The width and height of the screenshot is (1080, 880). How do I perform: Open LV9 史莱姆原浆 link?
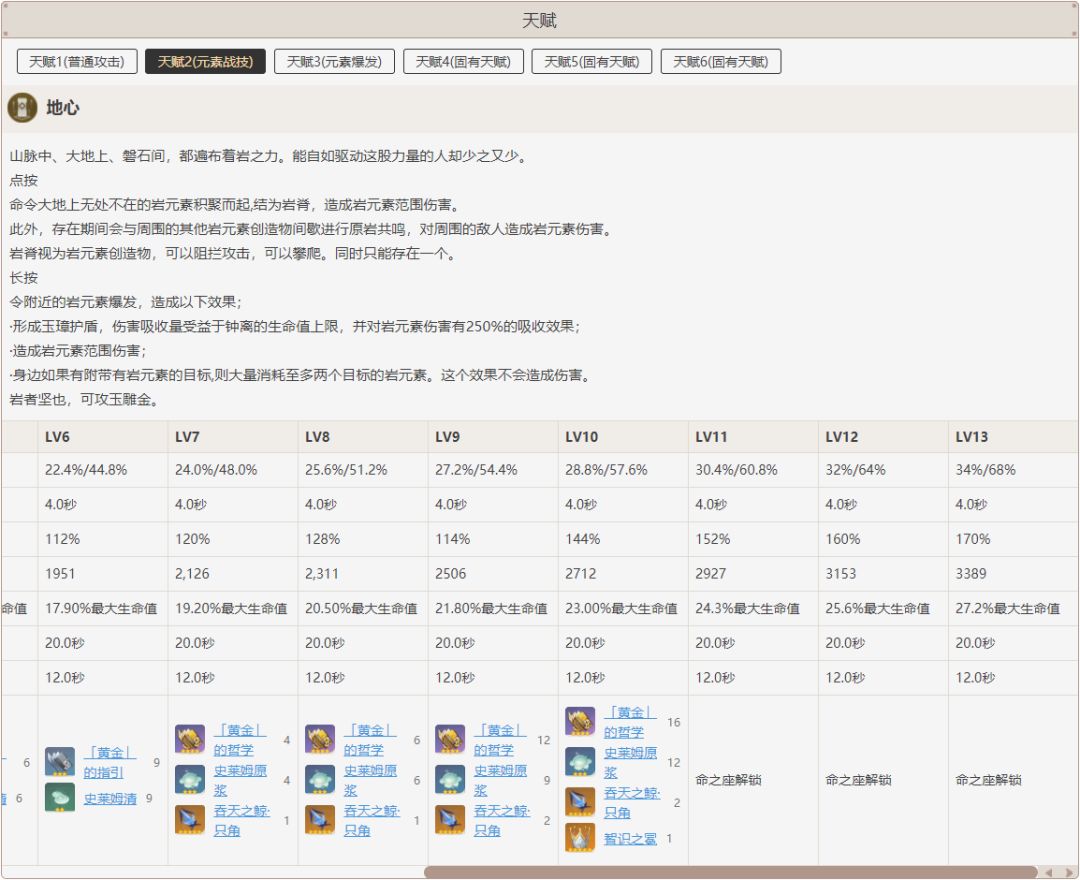(x=500, y=780)
